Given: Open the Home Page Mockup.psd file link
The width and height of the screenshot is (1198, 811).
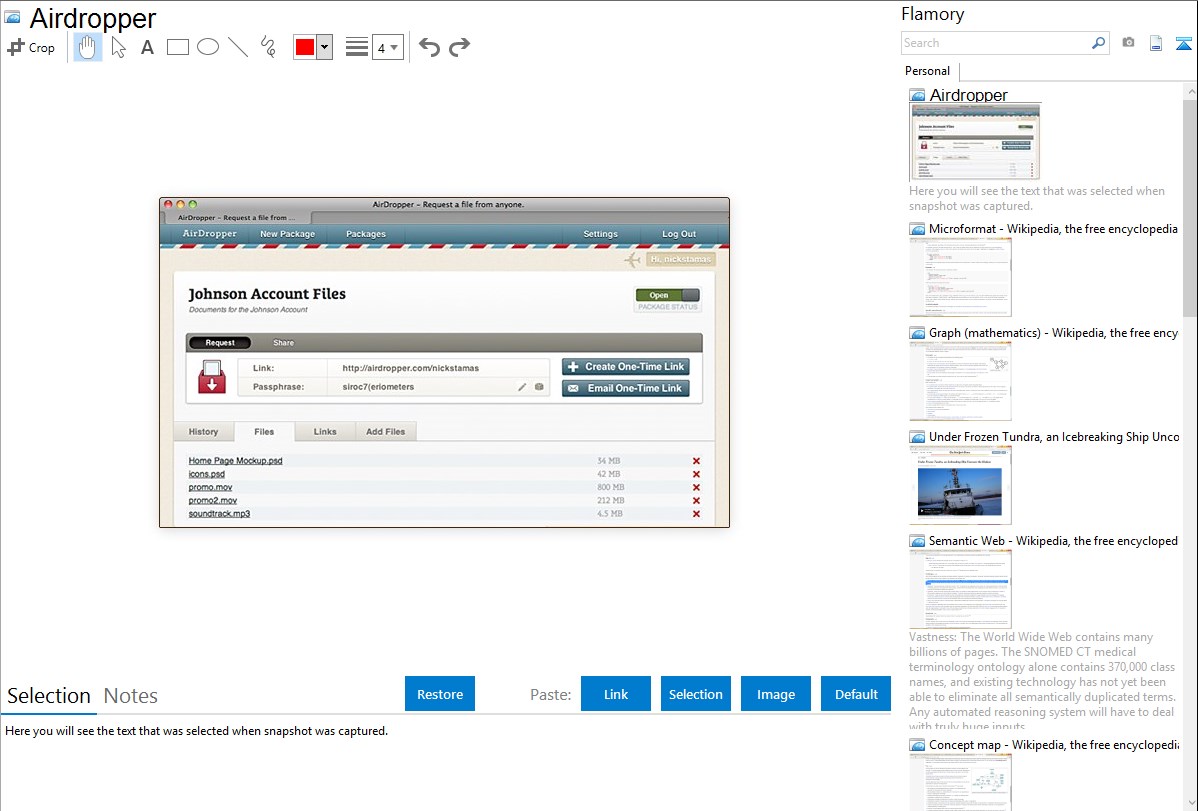Looking at the screenshot, I should (235, 461).
